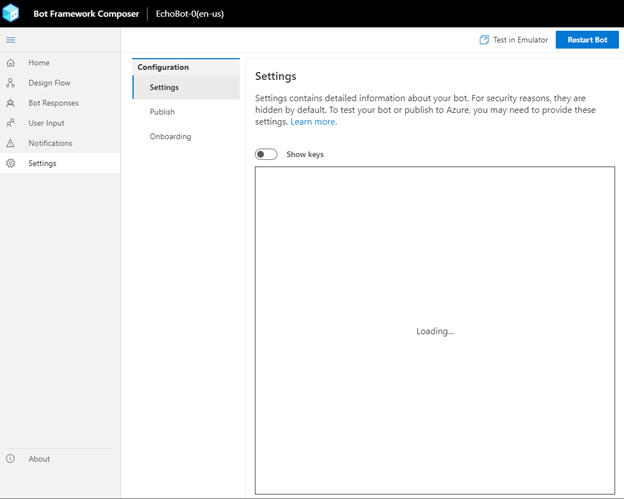Image resolution: width=624 pixels, height=499 pixels.
Task: Click Test in Emulator link text
Action: click(521, 40)
